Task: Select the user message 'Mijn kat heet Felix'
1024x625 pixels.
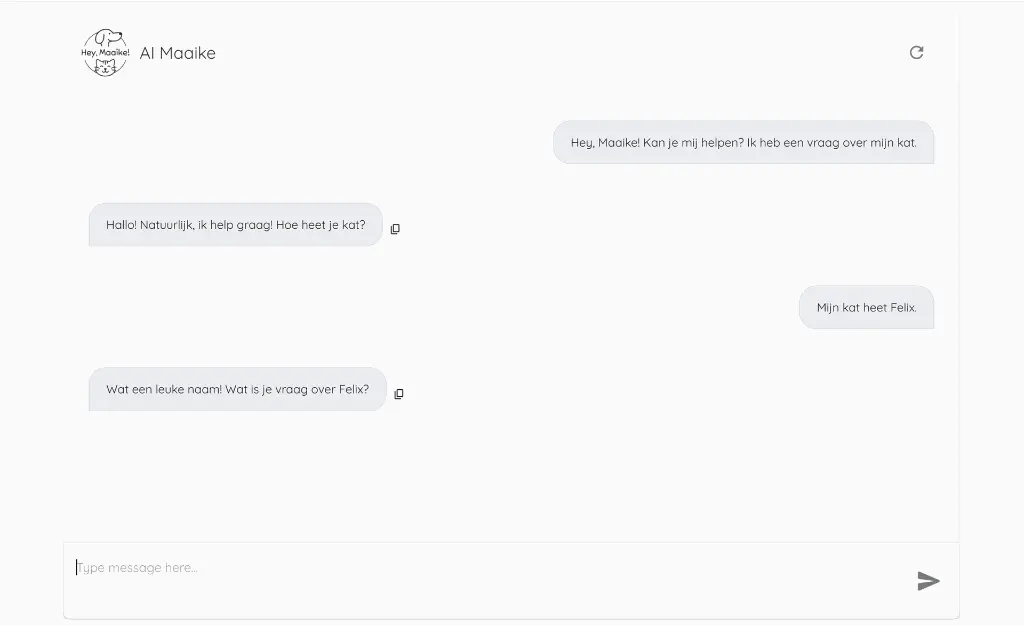Action: tap(866, 307)
